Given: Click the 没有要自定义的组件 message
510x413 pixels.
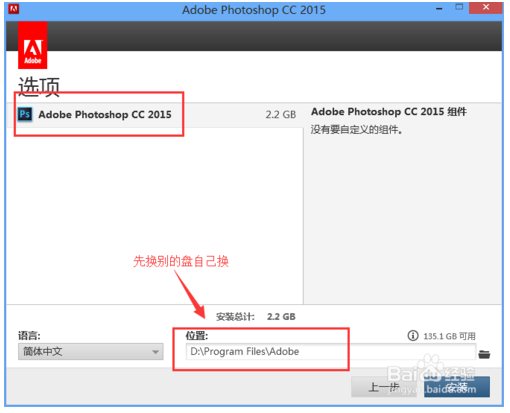Looking at the screenshot, I should point(357,129).
